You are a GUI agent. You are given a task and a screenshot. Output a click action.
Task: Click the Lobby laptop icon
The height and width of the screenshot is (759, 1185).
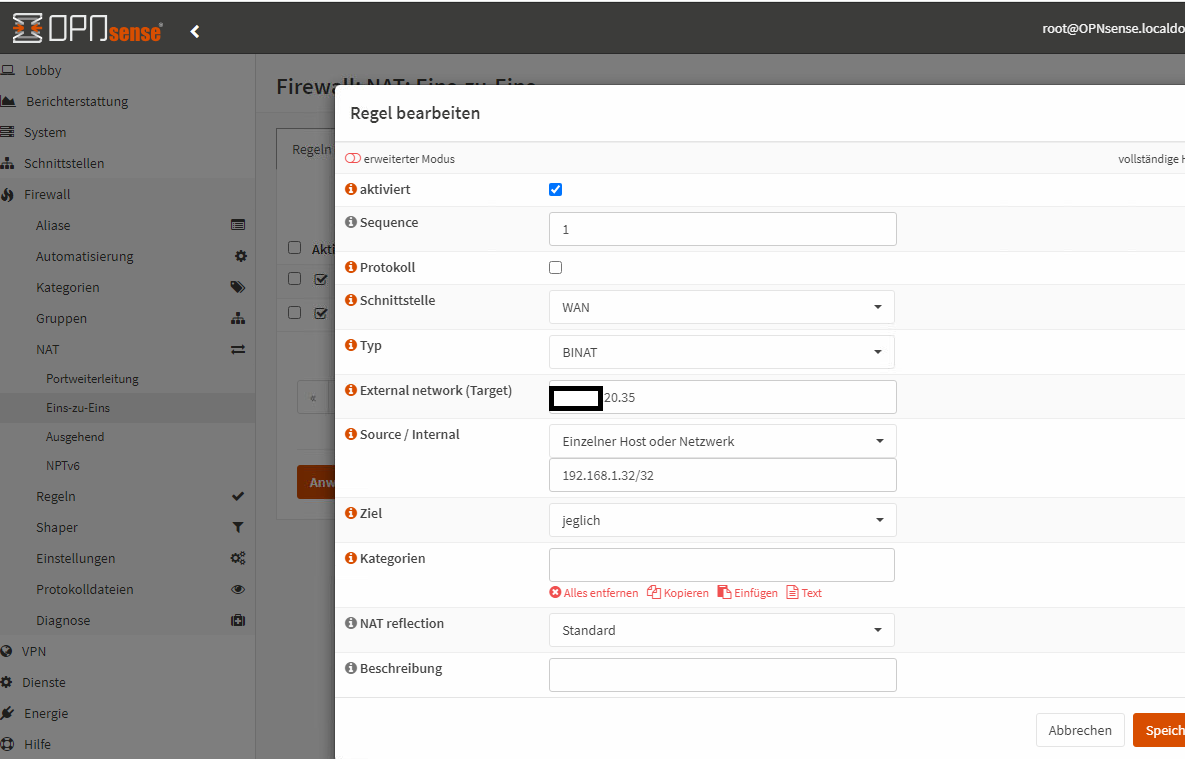(x=8, y=70)
